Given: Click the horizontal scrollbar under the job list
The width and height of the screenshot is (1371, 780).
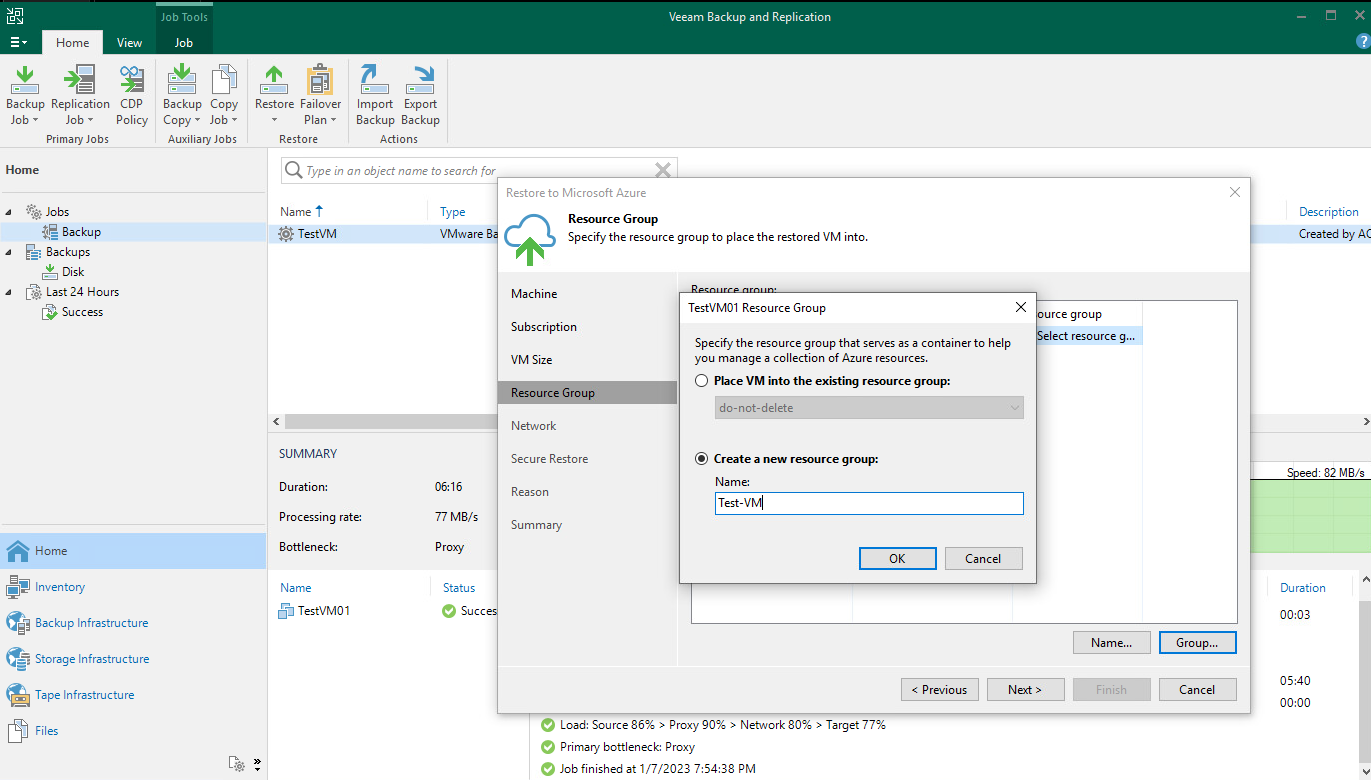Looking at the screenshot, I should click(x=390, y=422).
